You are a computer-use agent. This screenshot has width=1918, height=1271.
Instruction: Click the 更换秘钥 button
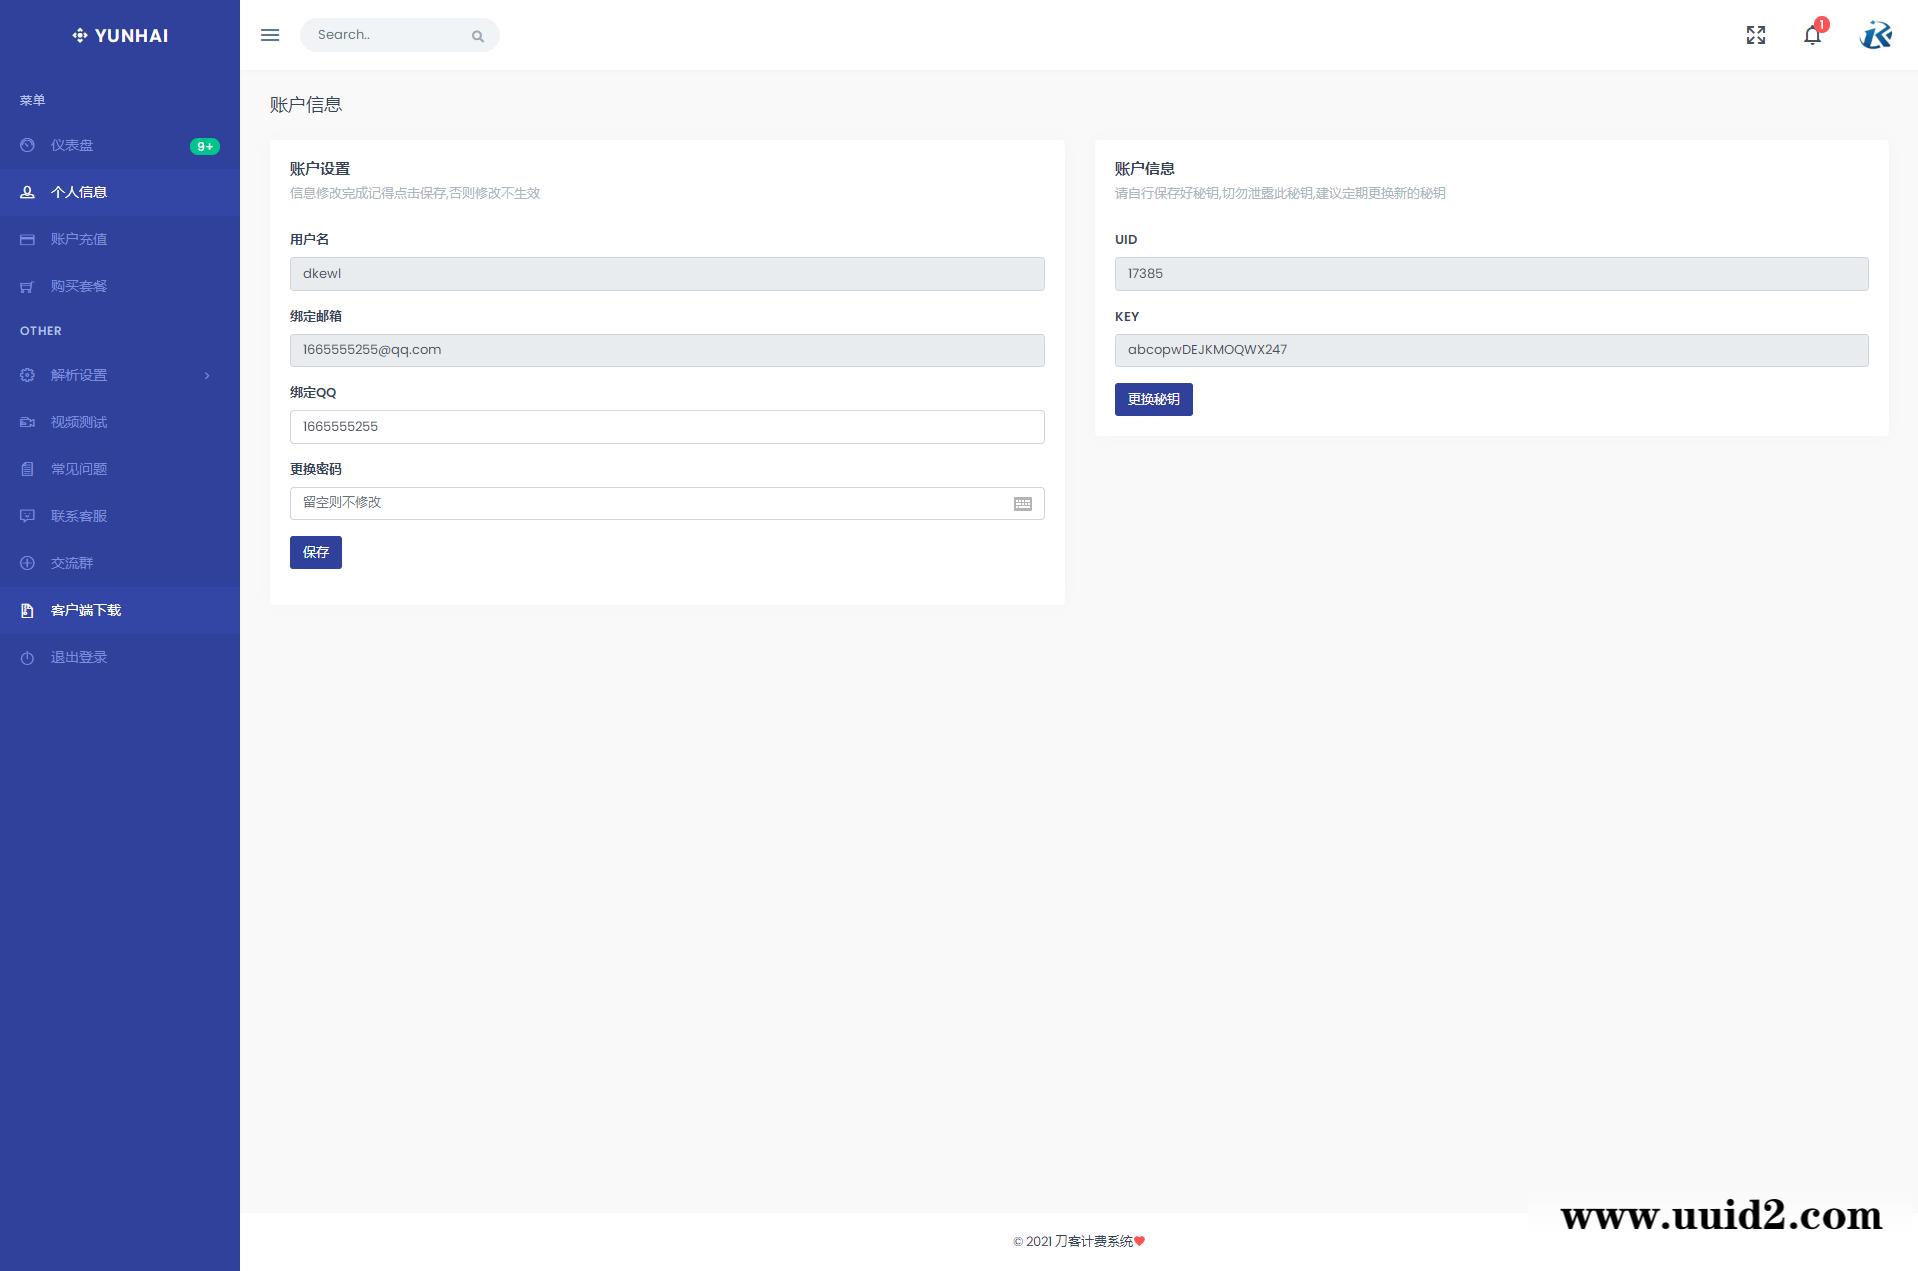(1153, 400)
